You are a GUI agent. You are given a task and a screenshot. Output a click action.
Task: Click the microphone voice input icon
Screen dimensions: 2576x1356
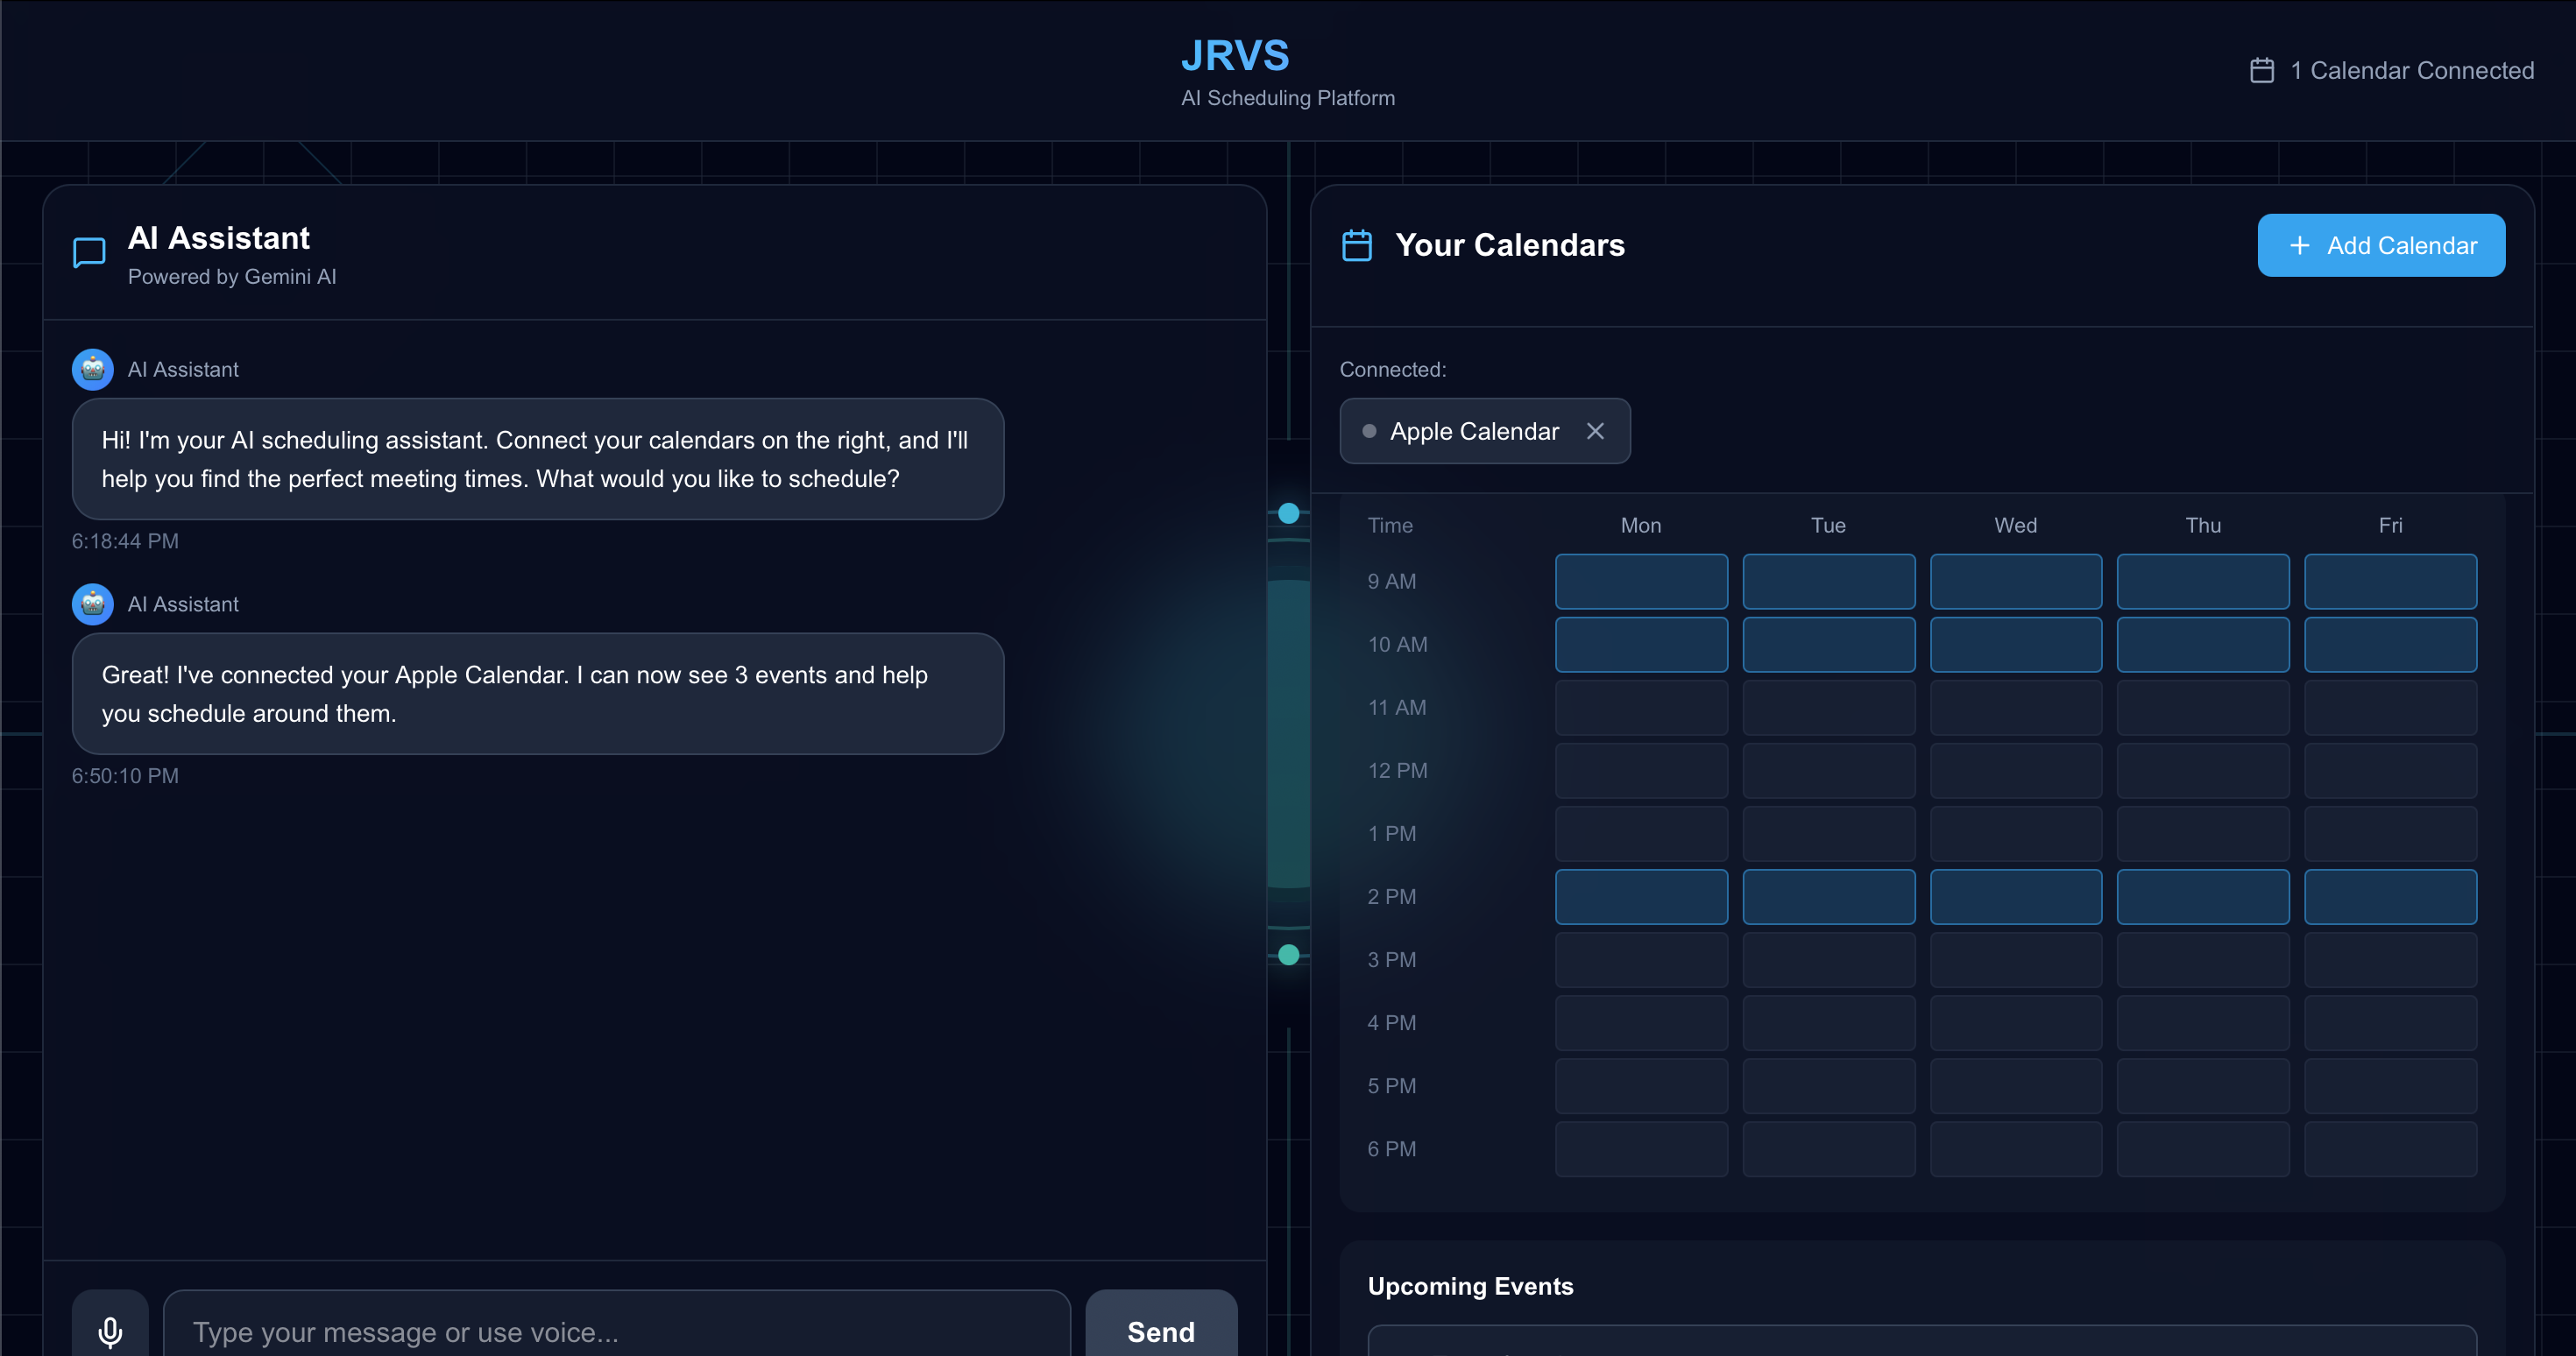click(x=110, y=1331)
